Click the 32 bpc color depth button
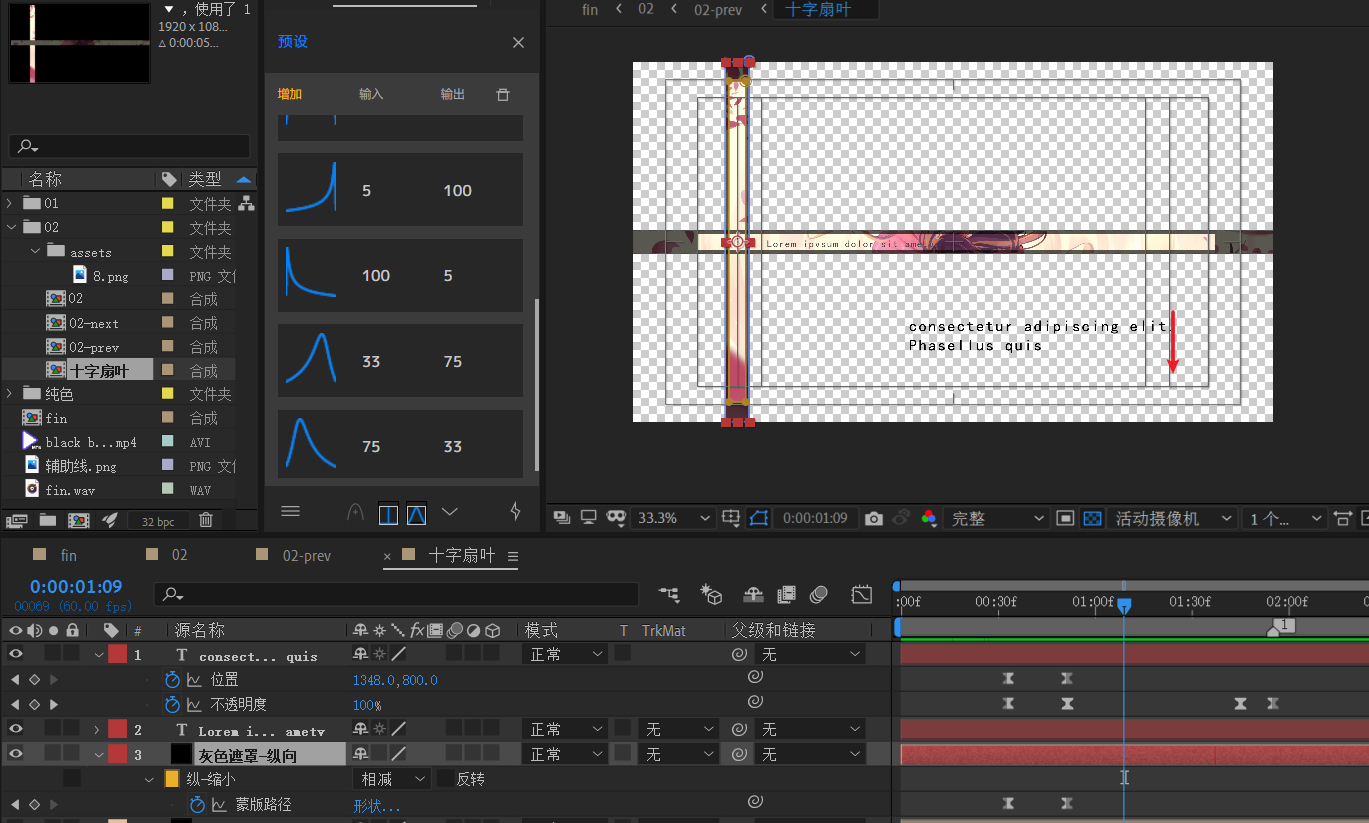Viewport: 1369px width, 823px height. tap(158, 521)
